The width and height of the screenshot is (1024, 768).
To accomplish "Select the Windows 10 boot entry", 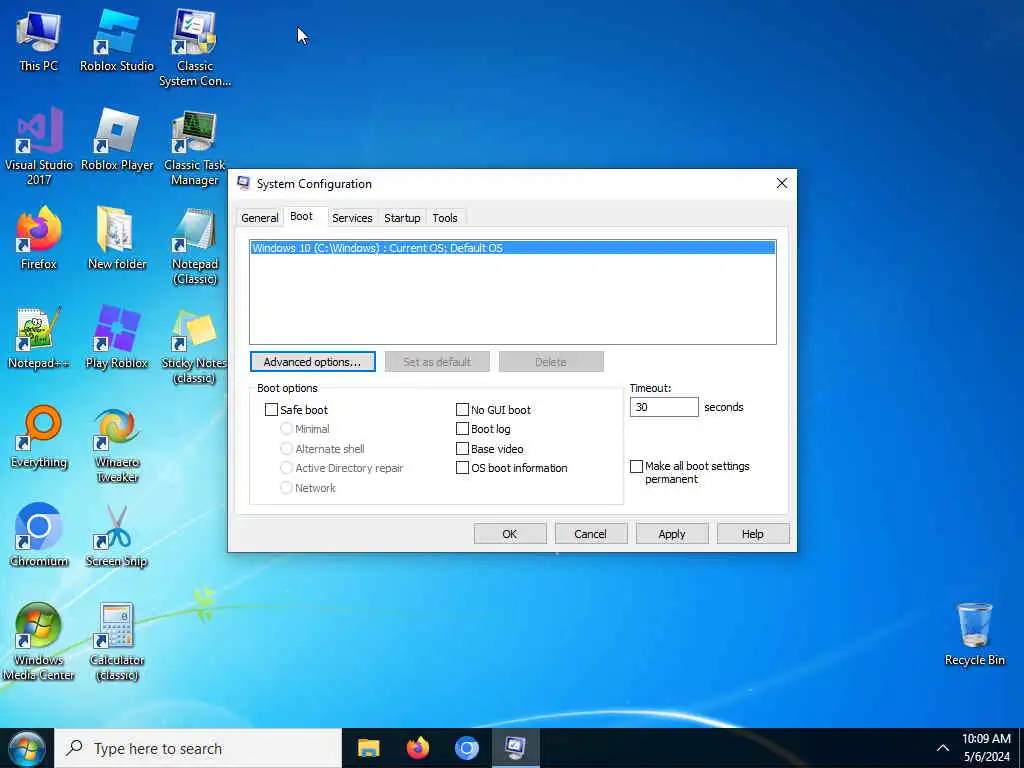I will 513,248.
